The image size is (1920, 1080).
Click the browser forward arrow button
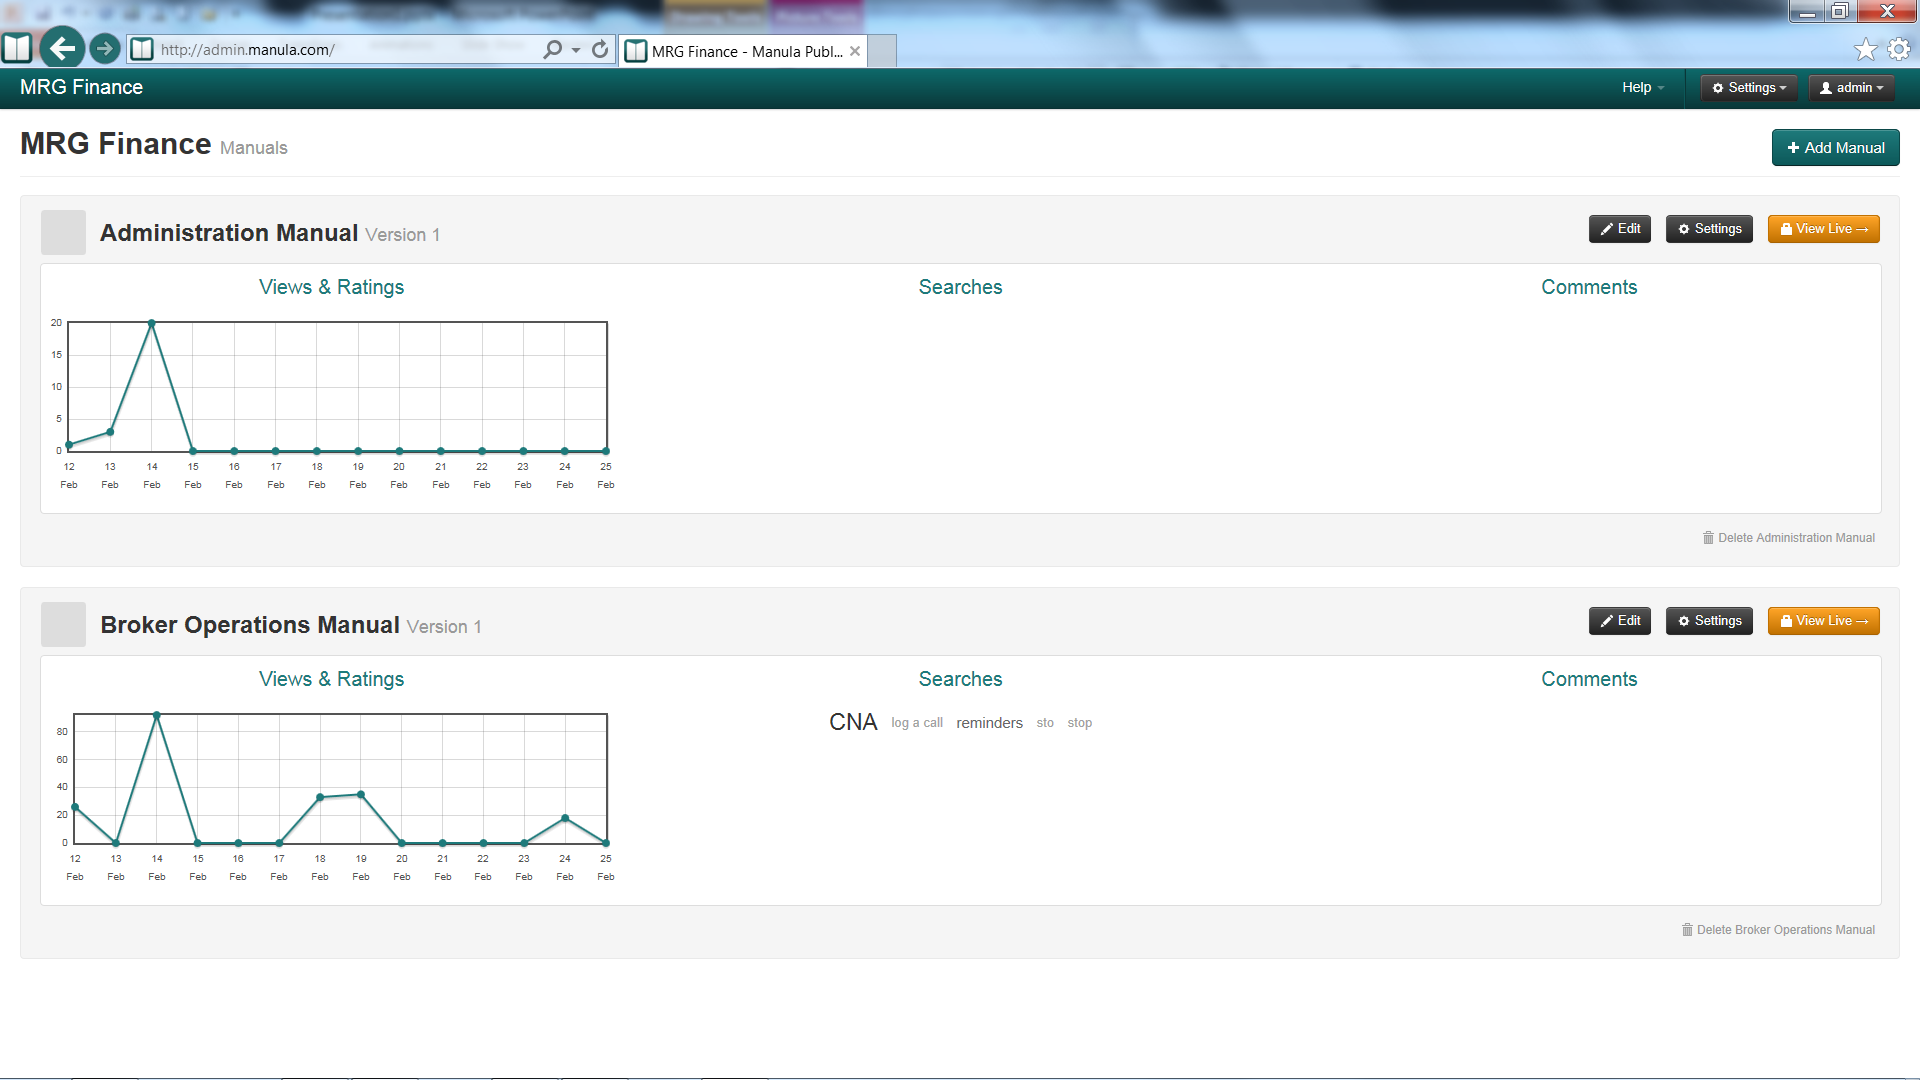[x=104, y=48]
